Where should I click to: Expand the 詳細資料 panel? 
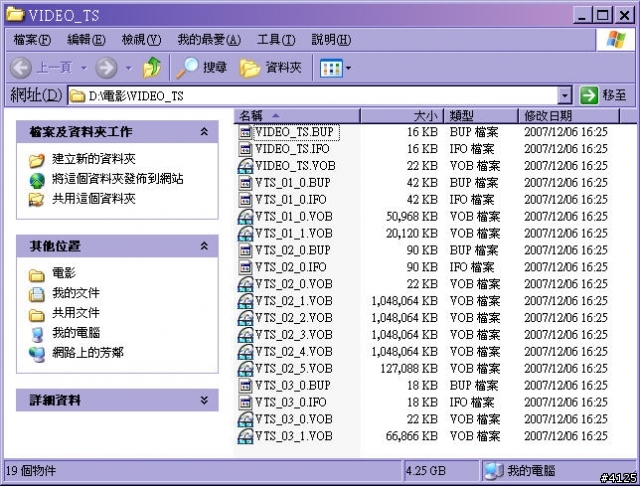pos(204,400)
